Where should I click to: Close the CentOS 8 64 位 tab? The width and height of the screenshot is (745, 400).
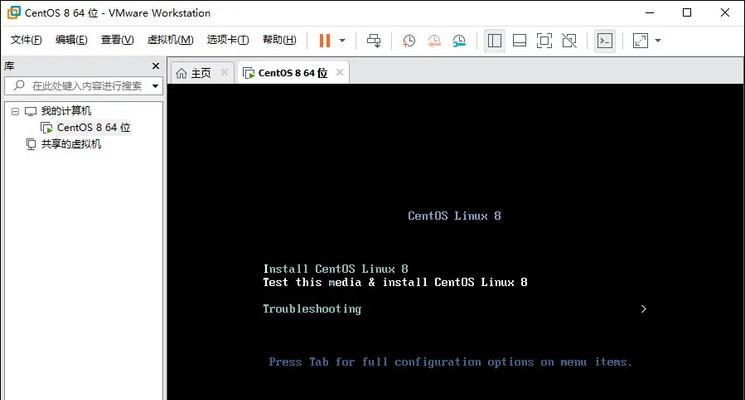click(x=339, y=72)
